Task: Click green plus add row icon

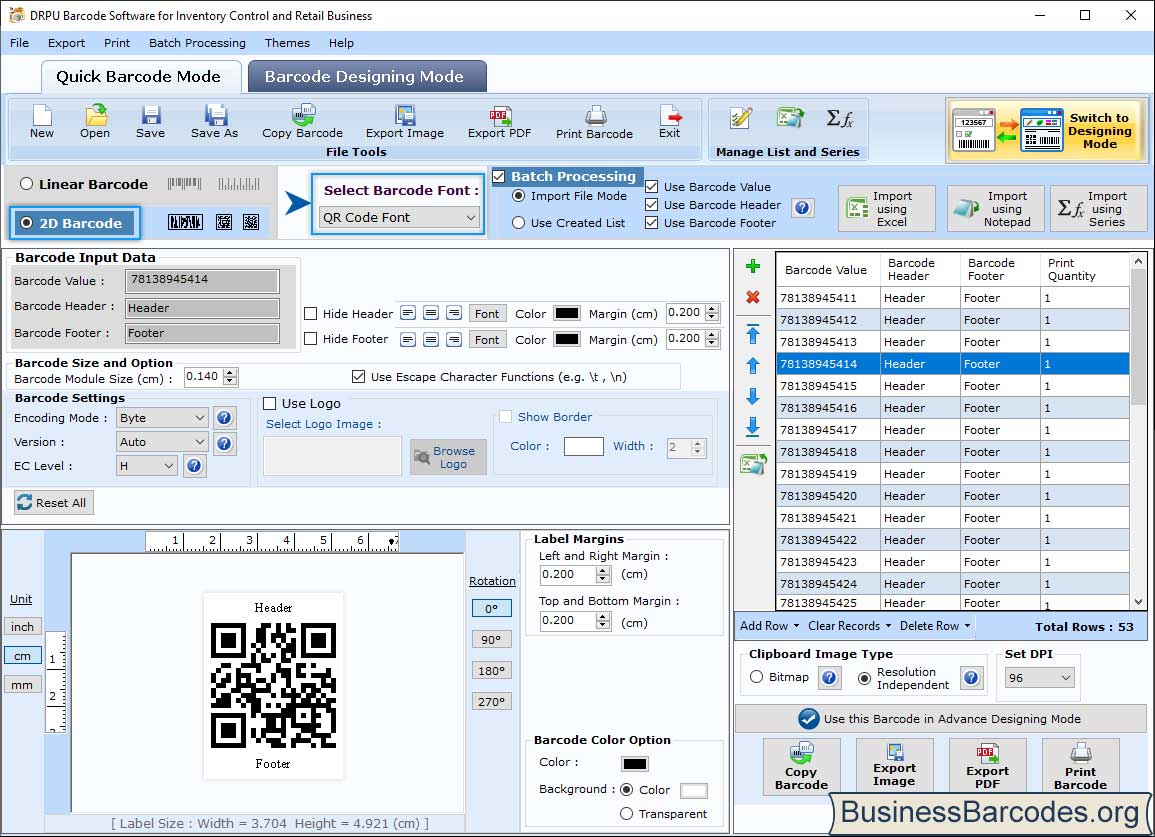Action: [753, 266]
